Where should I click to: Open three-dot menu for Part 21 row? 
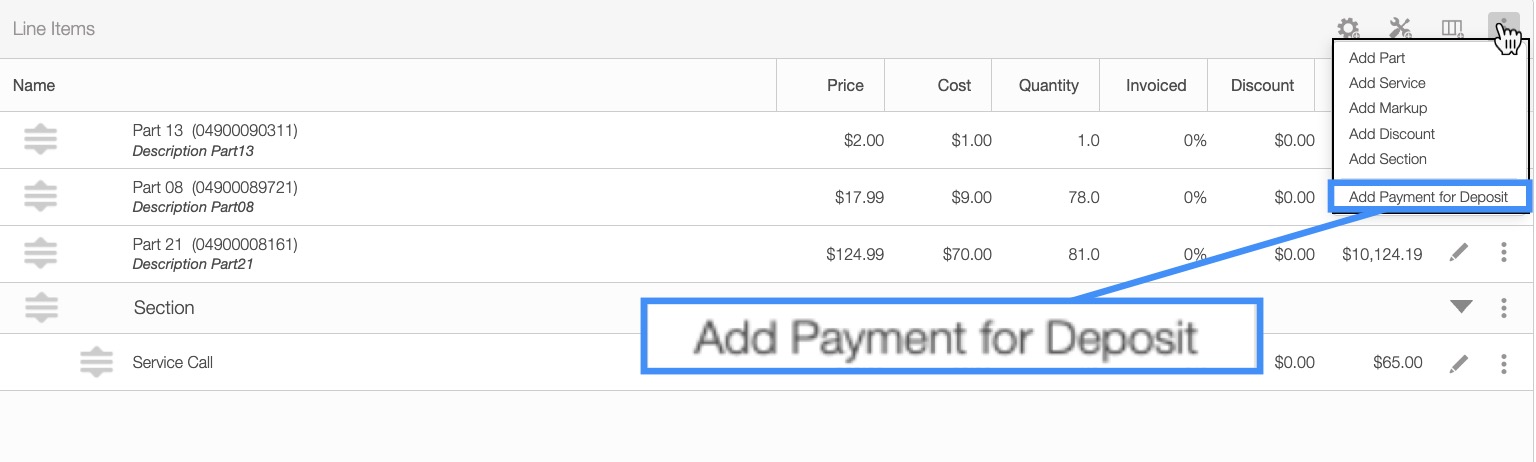tap(1504, 254)
